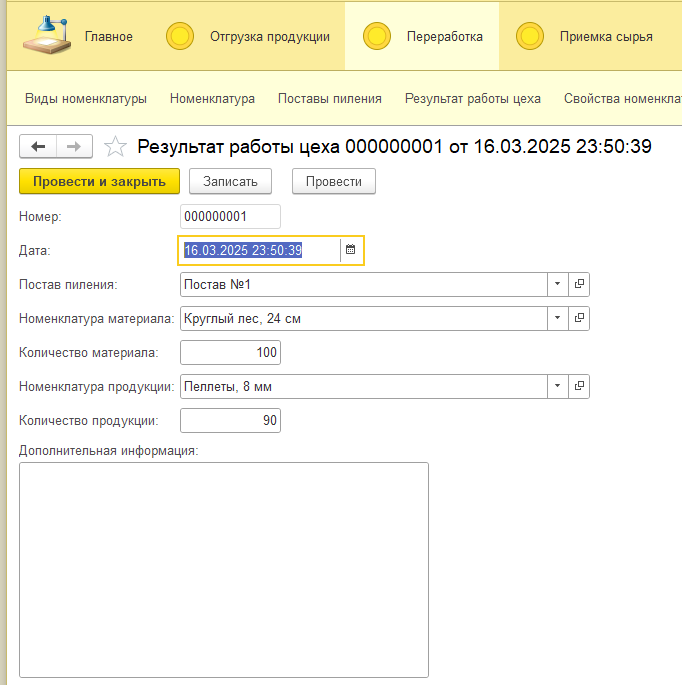This screenshot has height=685, width=682.
Task: Click the Записать button
Action: (230, 181)
